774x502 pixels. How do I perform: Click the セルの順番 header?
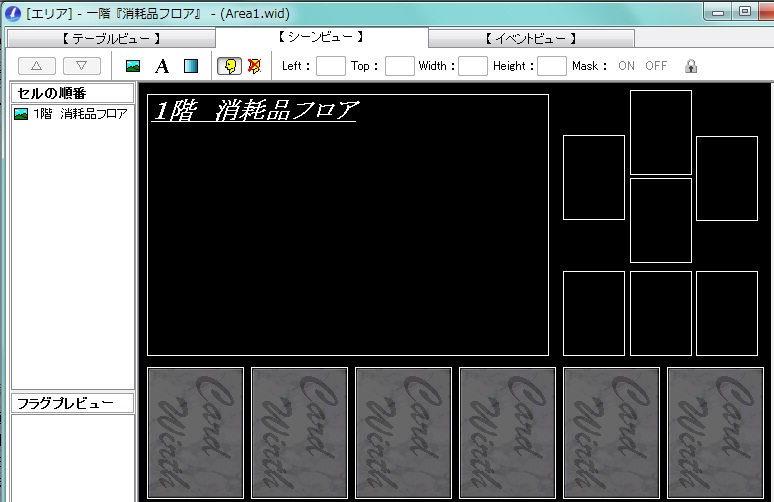tap(73, 93)
